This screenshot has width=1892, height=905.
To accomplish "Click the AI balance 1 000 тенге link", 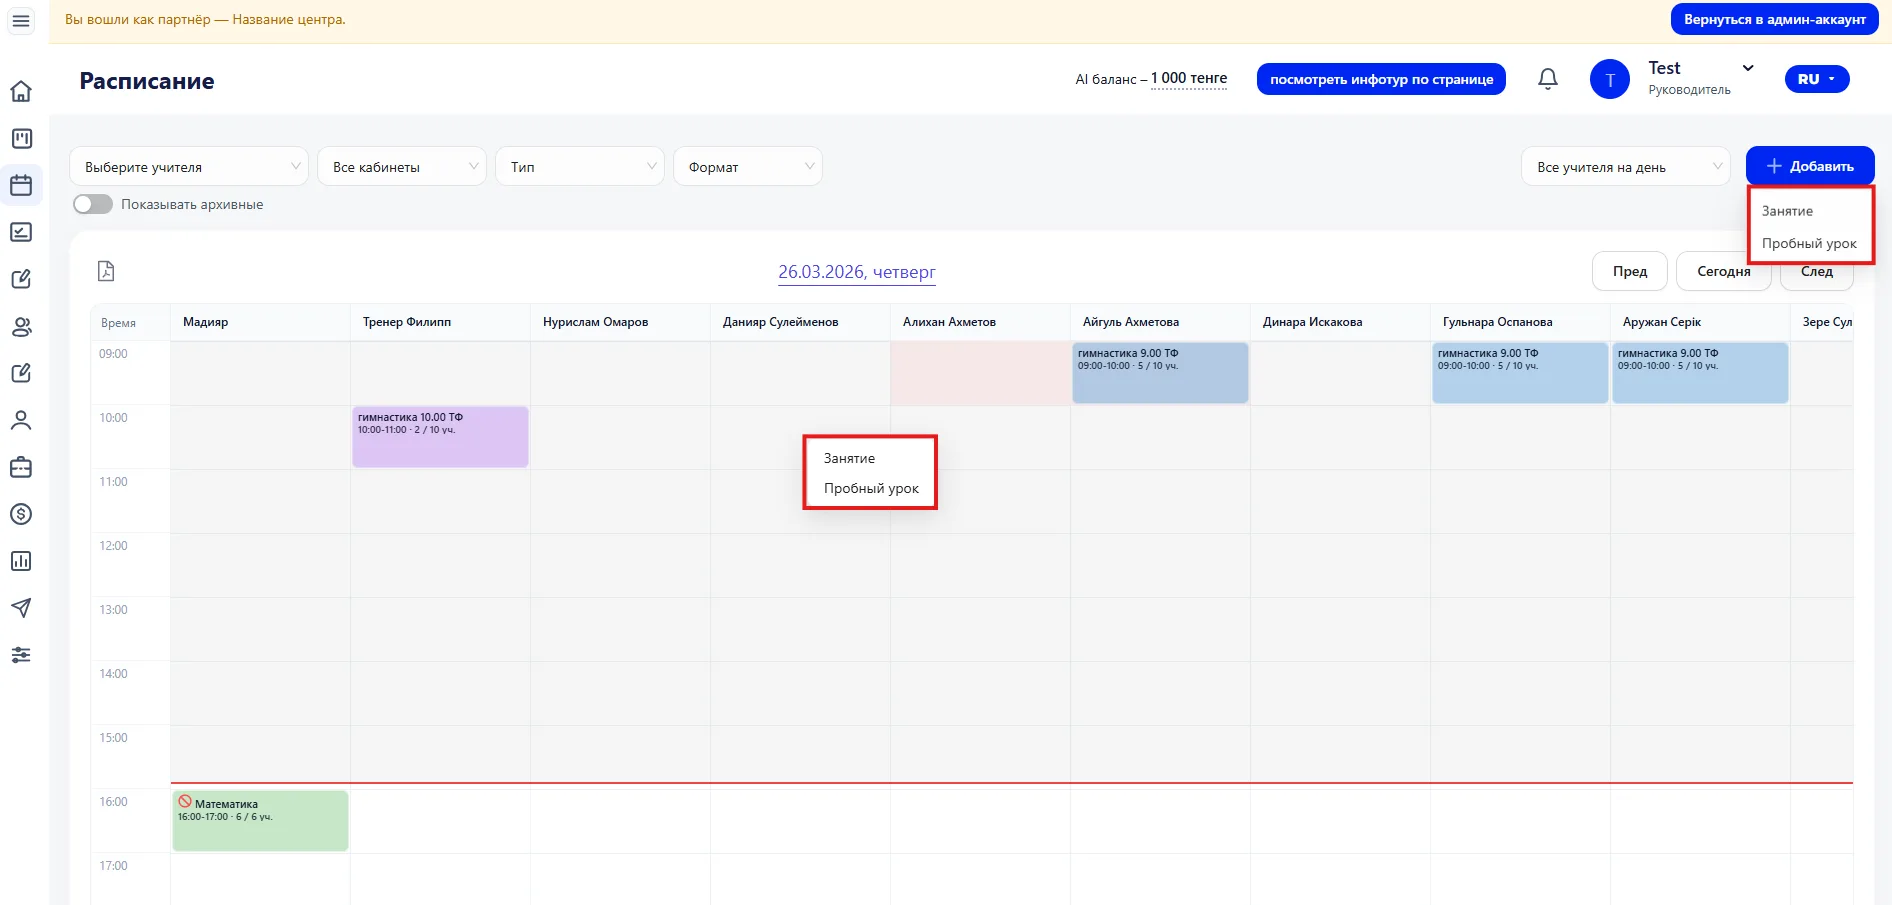I will [x=1189, y=78].
